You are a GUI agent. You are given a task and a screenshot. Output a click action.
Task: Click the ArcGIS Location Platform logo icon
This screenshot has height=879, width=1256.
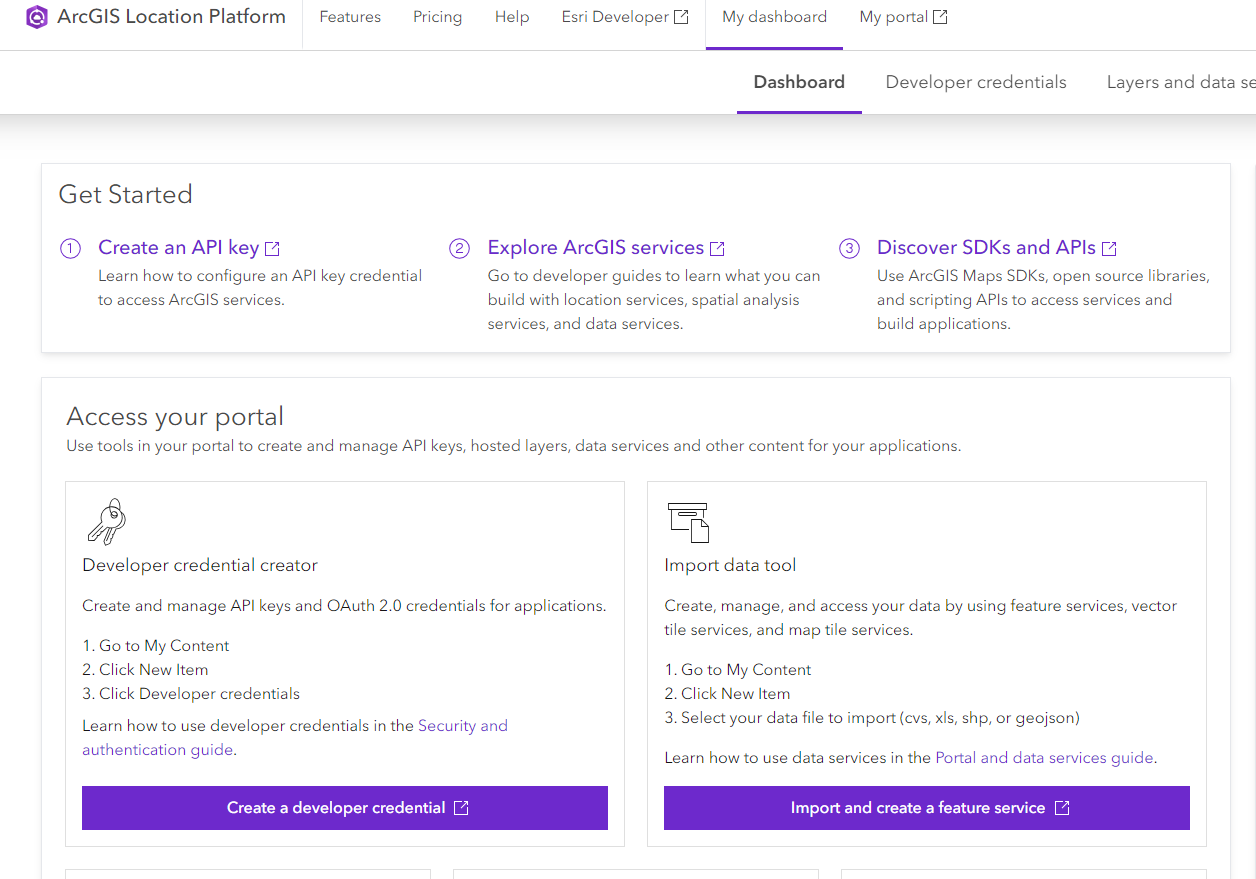pos(37,17)
